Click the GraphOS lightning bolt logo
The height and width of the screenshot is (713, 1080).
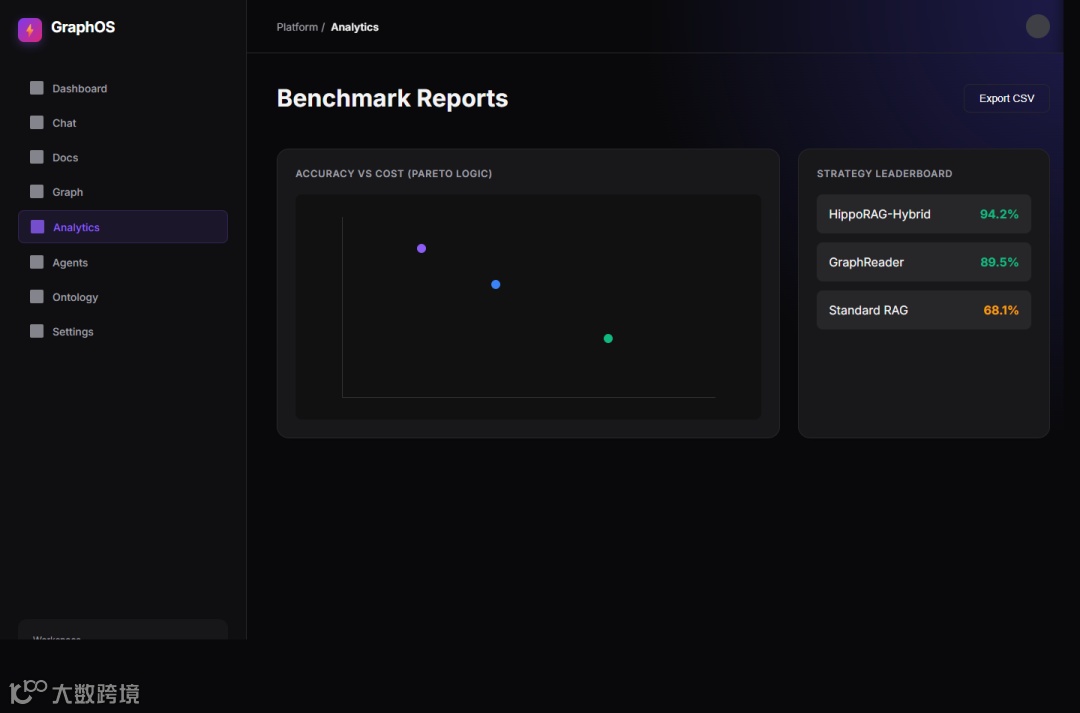point(30,30)
